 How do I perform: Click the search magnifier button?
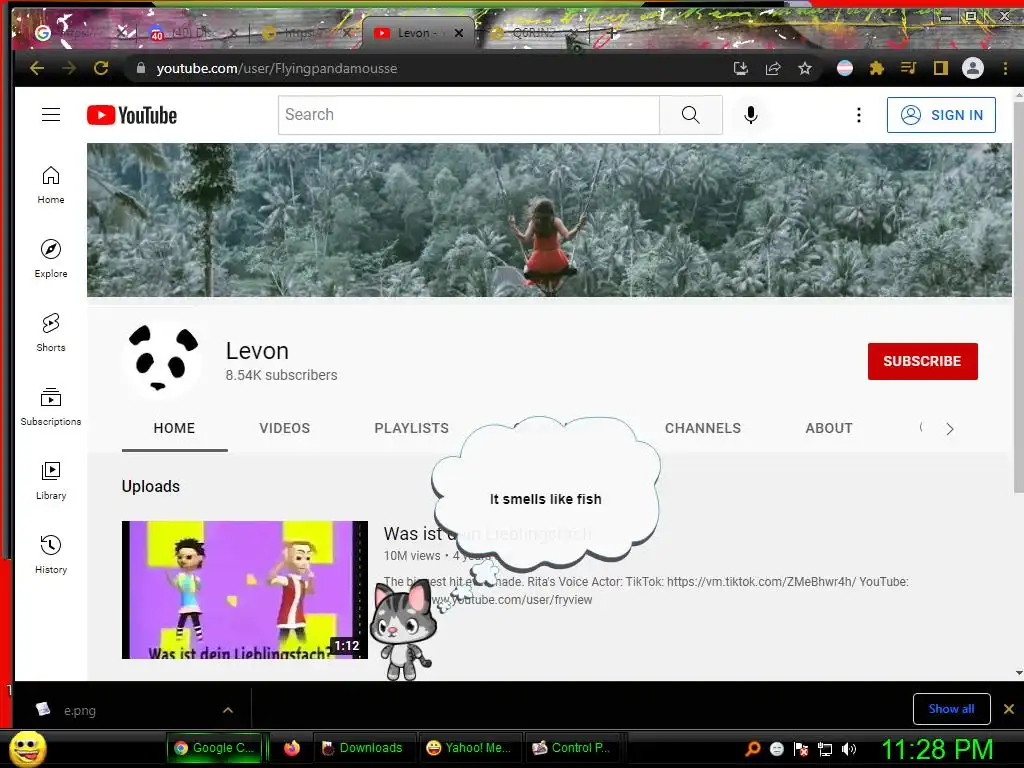tap(690, 115)
